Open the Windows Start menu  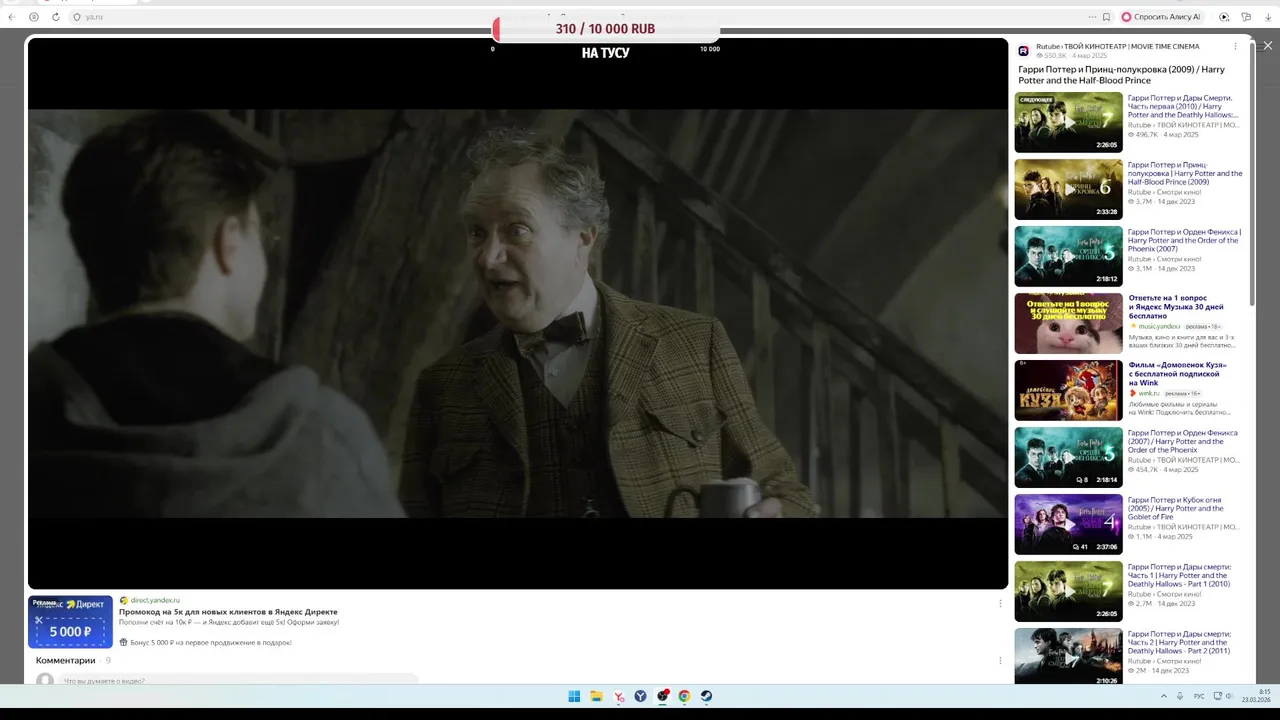point(574,696)
